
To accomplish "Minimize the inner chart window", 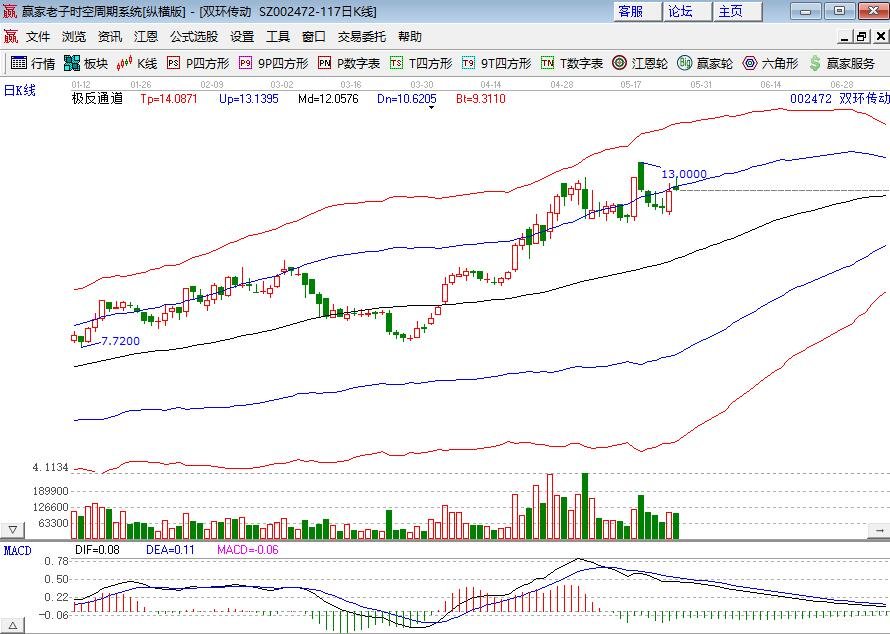I will [845, 37].
